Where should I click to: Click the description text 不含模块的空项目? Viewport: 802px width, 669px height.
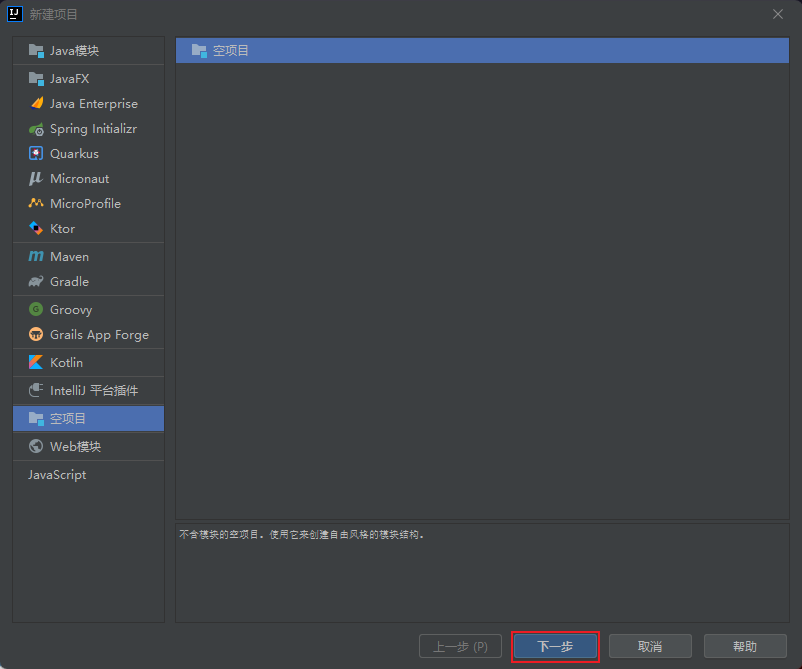[219, 534]
